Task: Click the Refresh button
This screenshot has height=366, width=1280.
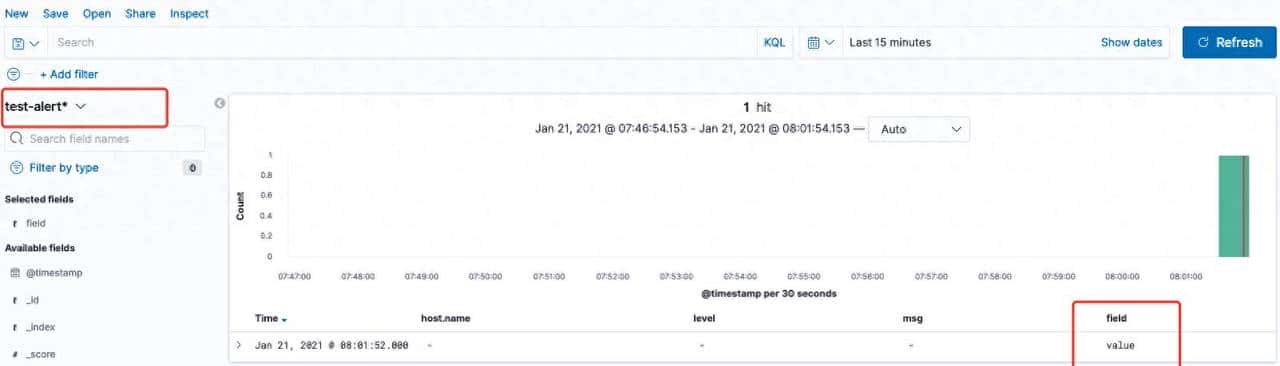Action: click(1229, 43)
